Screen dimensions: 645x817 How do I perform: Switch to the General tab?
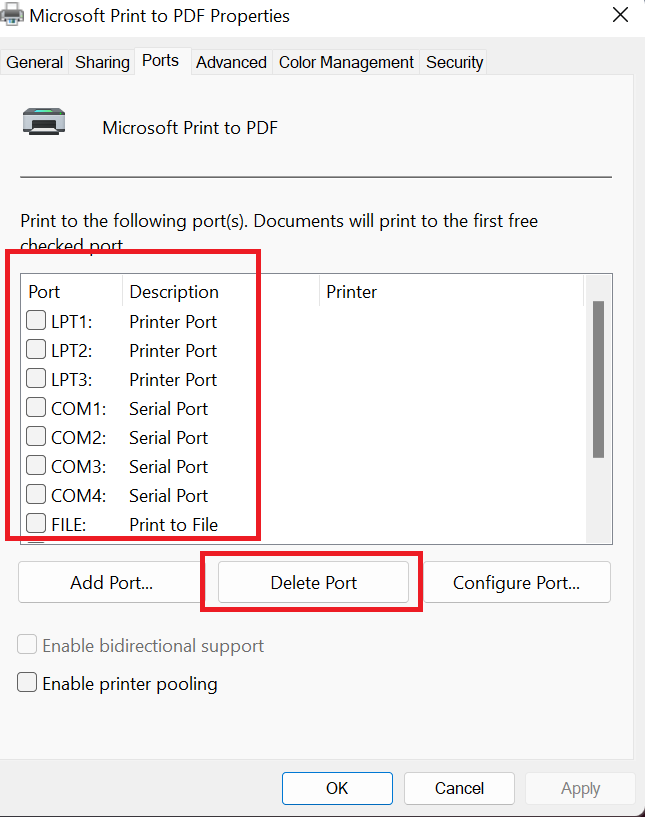pyautogui.click(x=35, y=62)
